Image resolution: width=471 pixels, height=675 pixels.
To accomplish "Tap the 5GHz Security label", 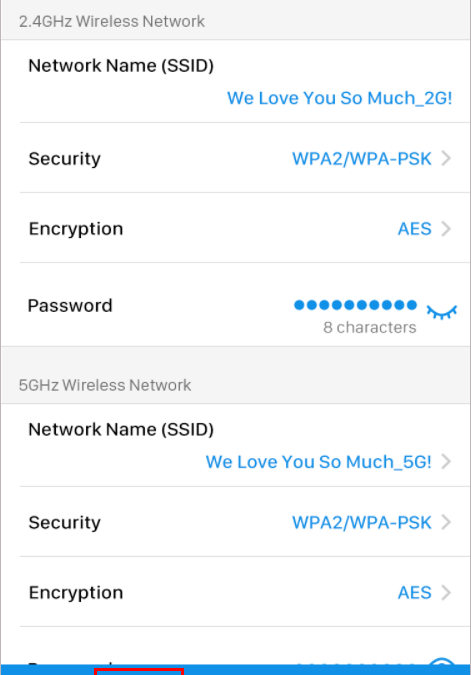I will pos(65,523).
